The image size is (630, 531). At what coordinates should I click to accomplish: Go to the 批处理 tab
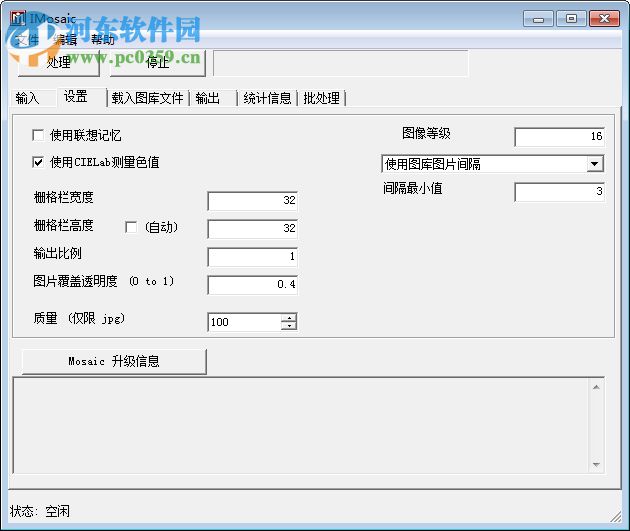click(x=321, y=98)
